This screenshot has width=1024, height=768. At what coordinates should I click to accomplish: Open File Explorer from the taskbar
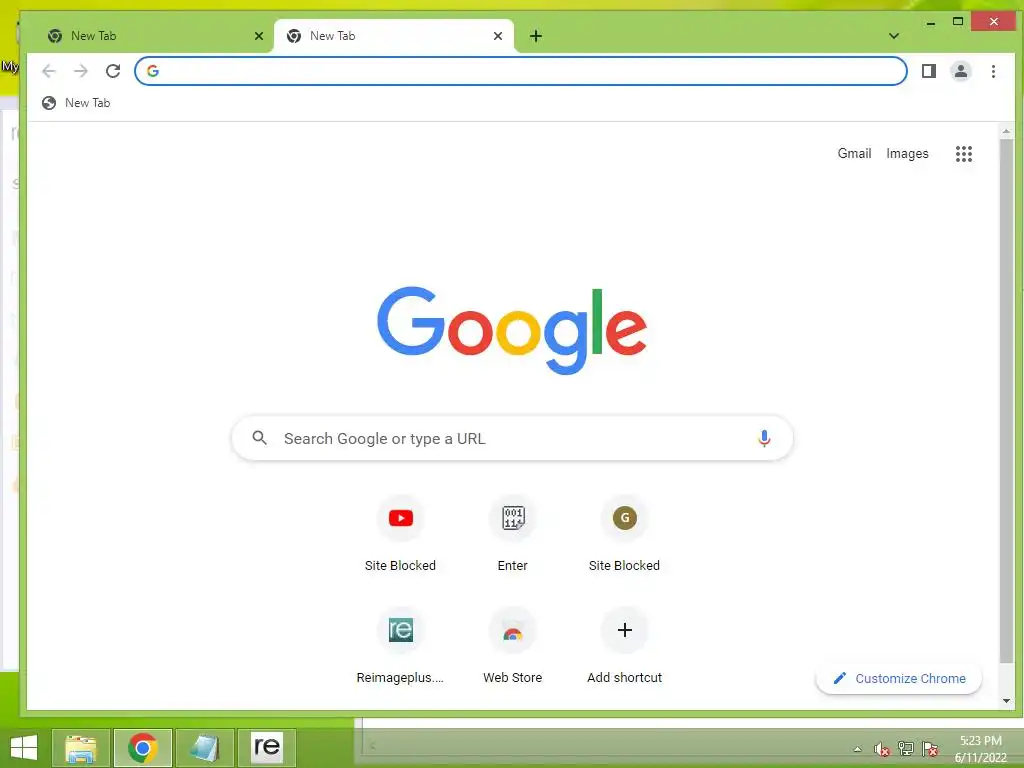81,748
